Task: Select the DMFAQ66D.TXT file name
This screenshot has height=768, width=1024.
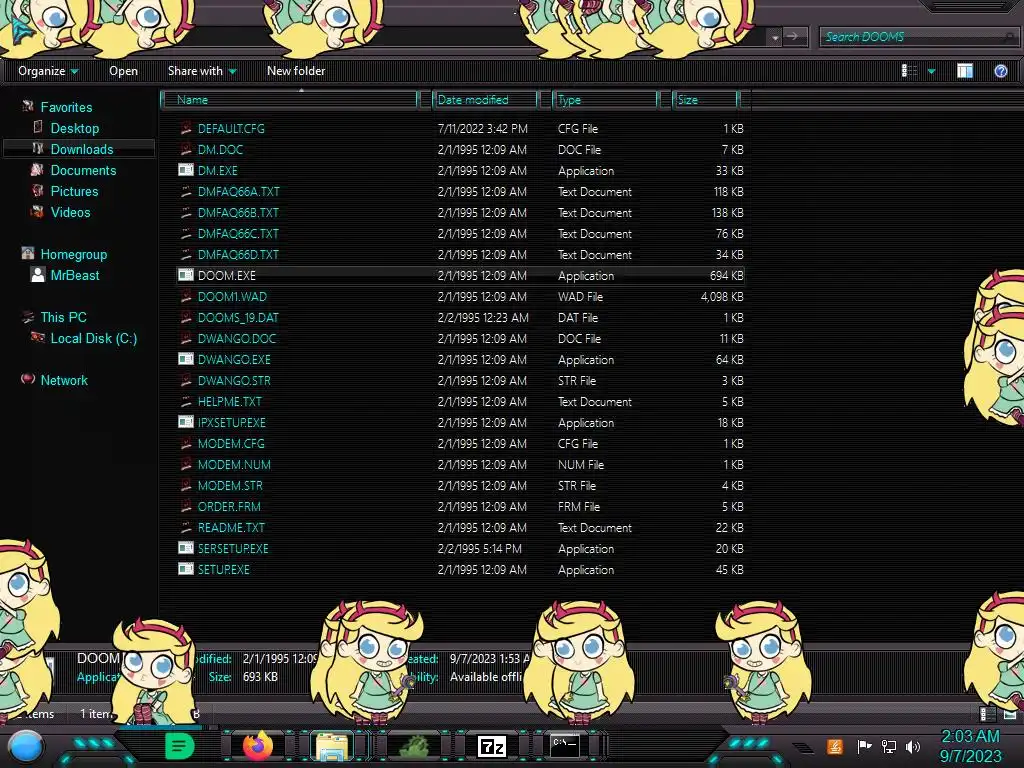Action: click(x=238, y=254)
